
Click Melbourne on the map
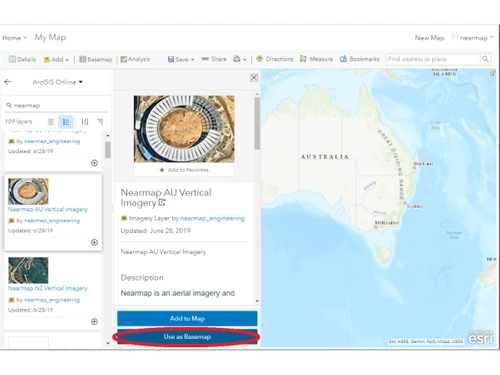pyautogui.click(x=387, y=223)
